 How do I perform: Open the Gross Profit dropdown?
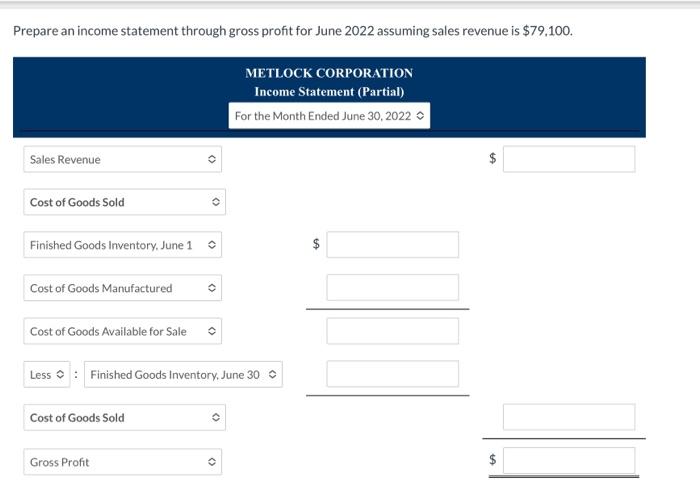(124, 462)
